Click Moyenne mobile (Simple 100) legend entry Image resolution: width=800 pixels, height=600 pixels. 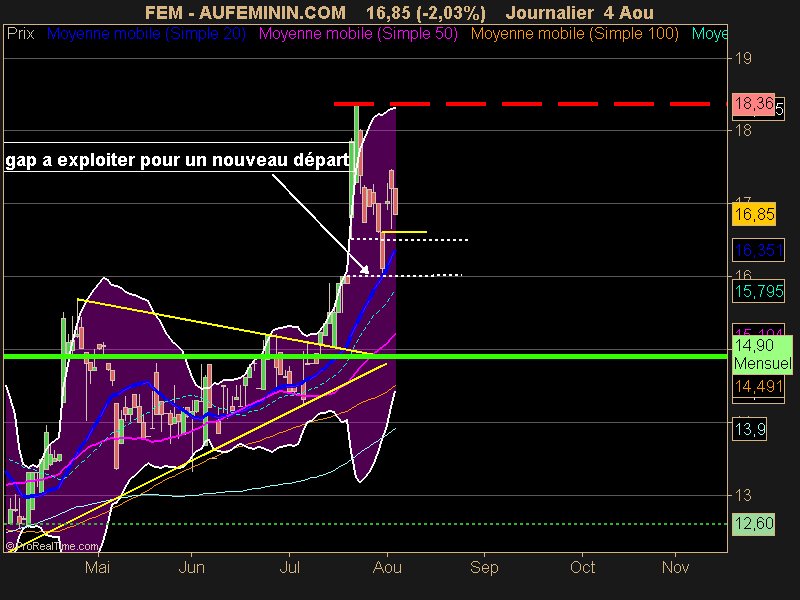click(574, 34)
